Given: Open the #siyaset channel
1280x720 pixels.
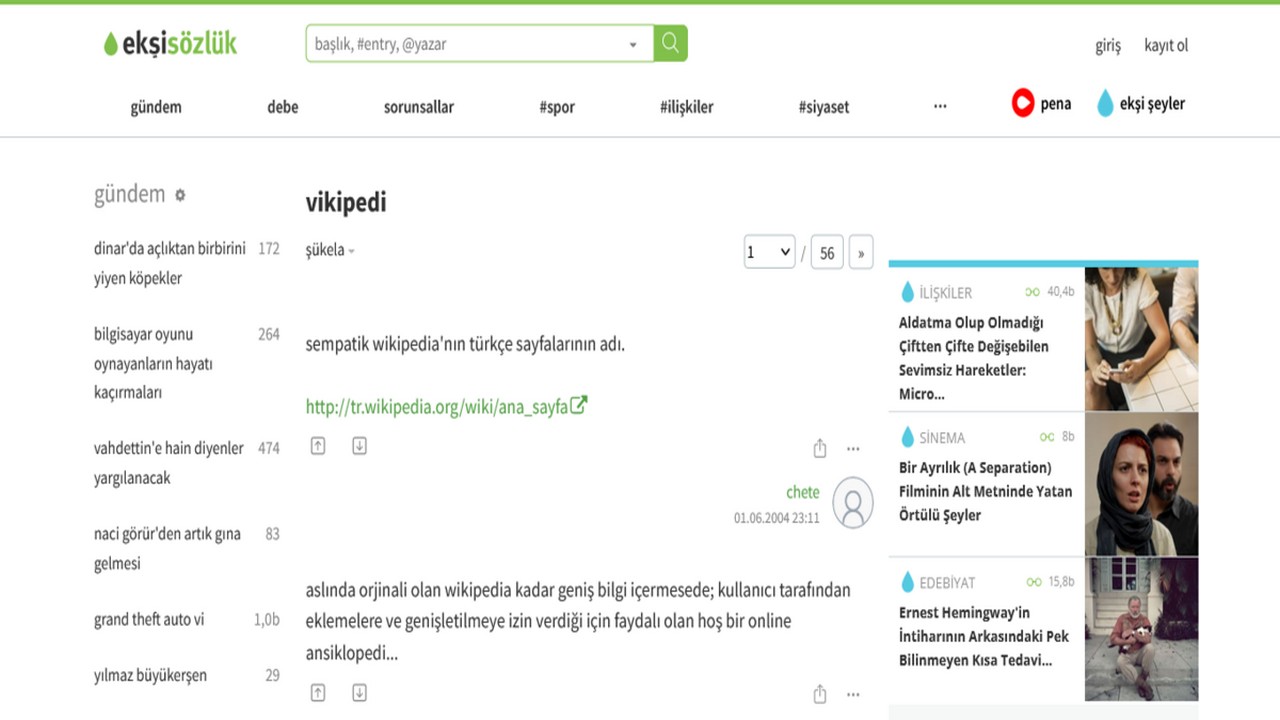Looking at the screenshot, I should click(x=823, y=107).
